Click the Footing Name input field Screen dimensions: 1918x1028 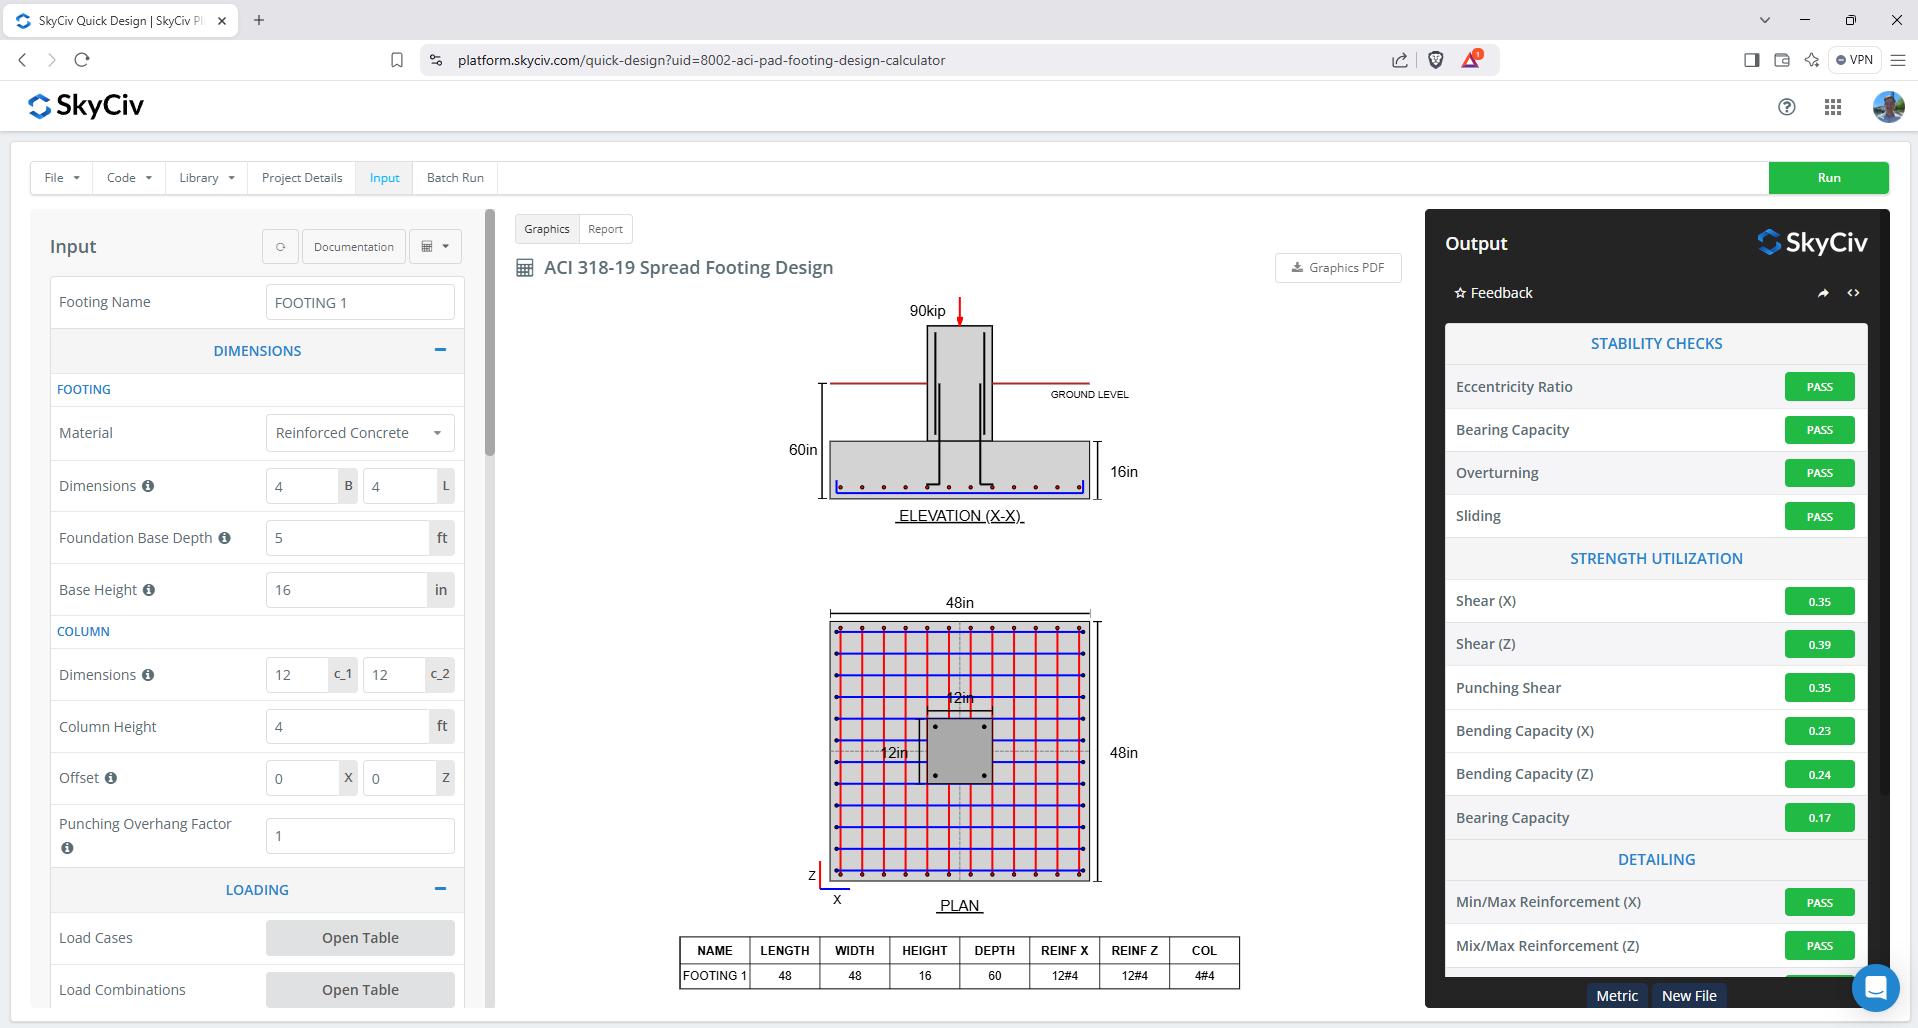coord(360,303)
